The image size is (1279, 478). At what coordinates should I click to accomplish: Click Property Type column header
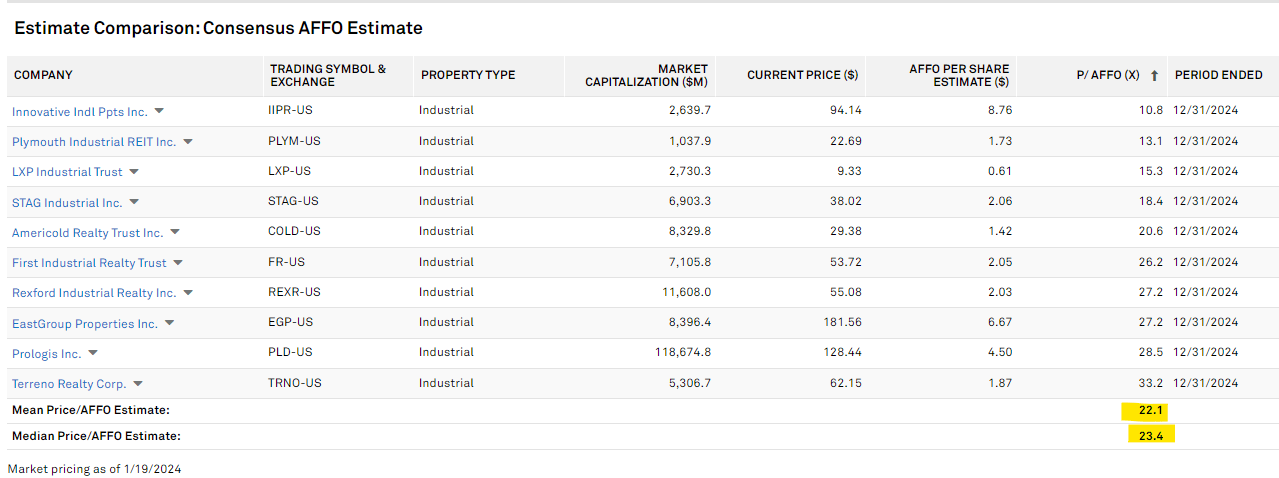click(468, 75)
